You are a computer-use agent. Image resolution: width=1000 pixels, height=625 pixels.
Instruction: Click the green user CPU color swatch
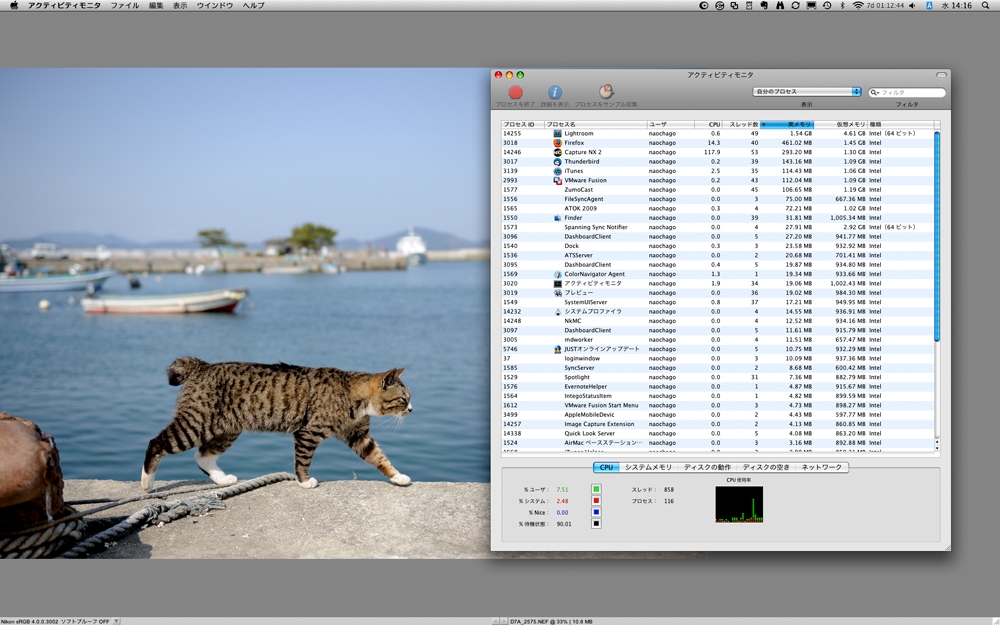(x=596, y=489)
